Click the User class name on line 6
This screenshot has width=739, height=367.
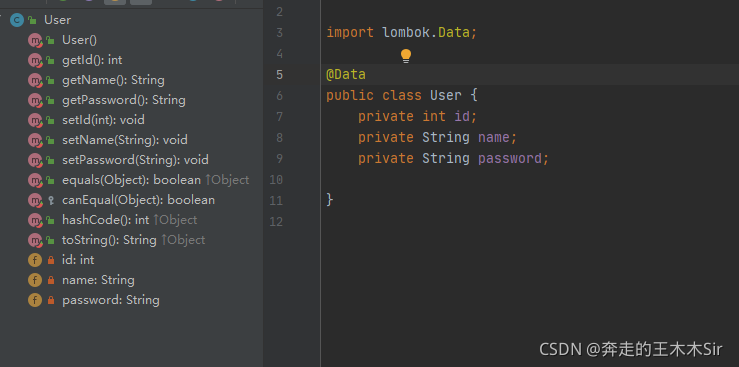coord(446,96)
